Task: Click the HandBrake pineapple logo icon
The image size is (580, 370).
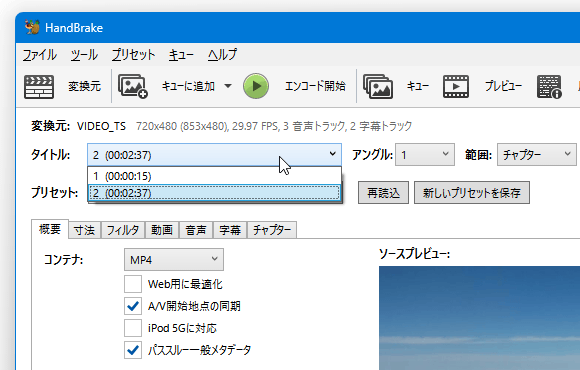Action: point(33,27)
